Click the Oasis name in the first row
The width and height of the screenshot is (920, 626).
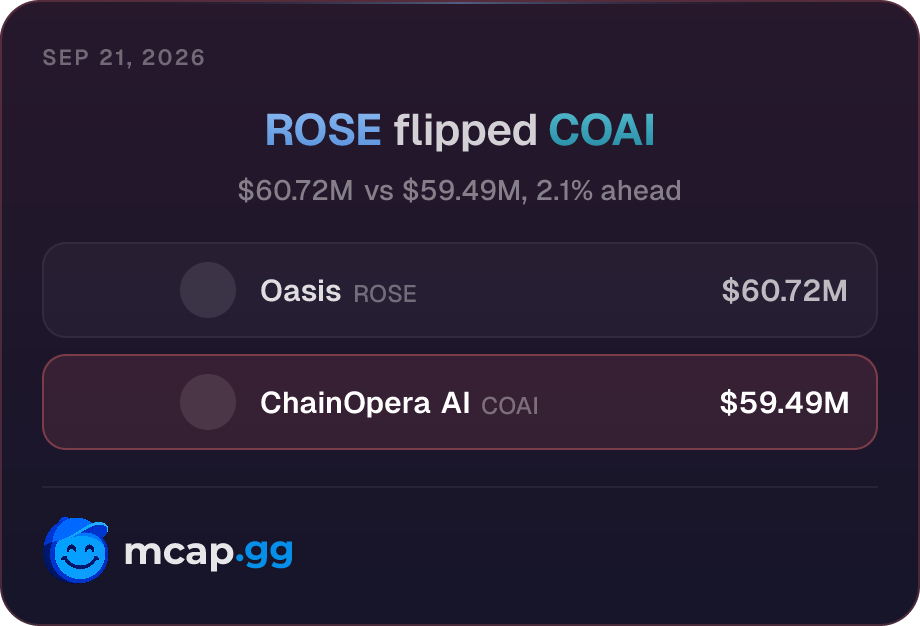(x=300, y=290)
